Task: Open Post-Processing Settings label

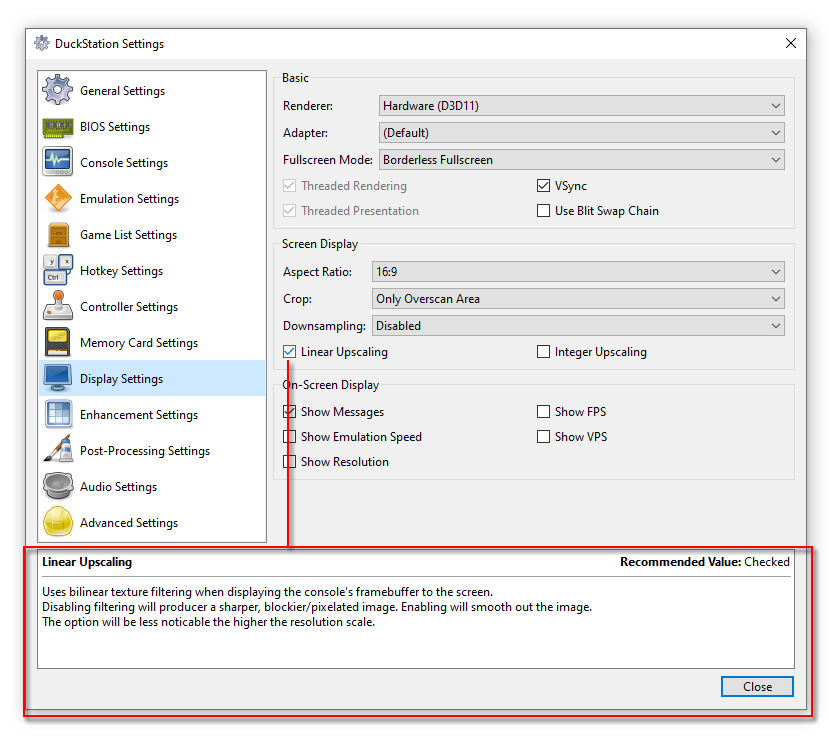Action: 145,451
